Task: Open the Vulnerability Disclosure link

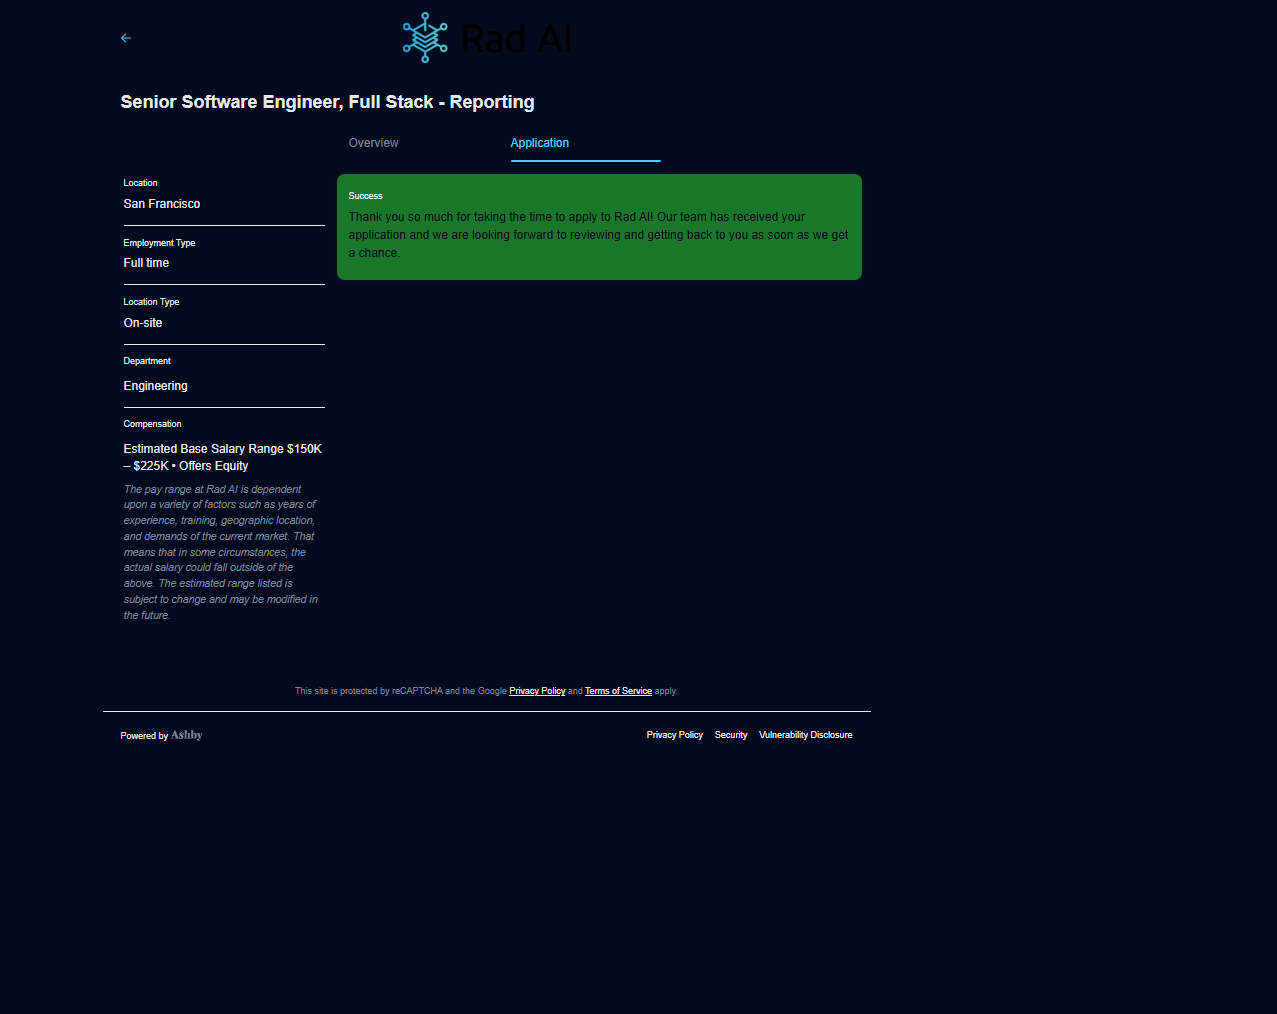Action: pyautogui.click(x=805, y=735)
